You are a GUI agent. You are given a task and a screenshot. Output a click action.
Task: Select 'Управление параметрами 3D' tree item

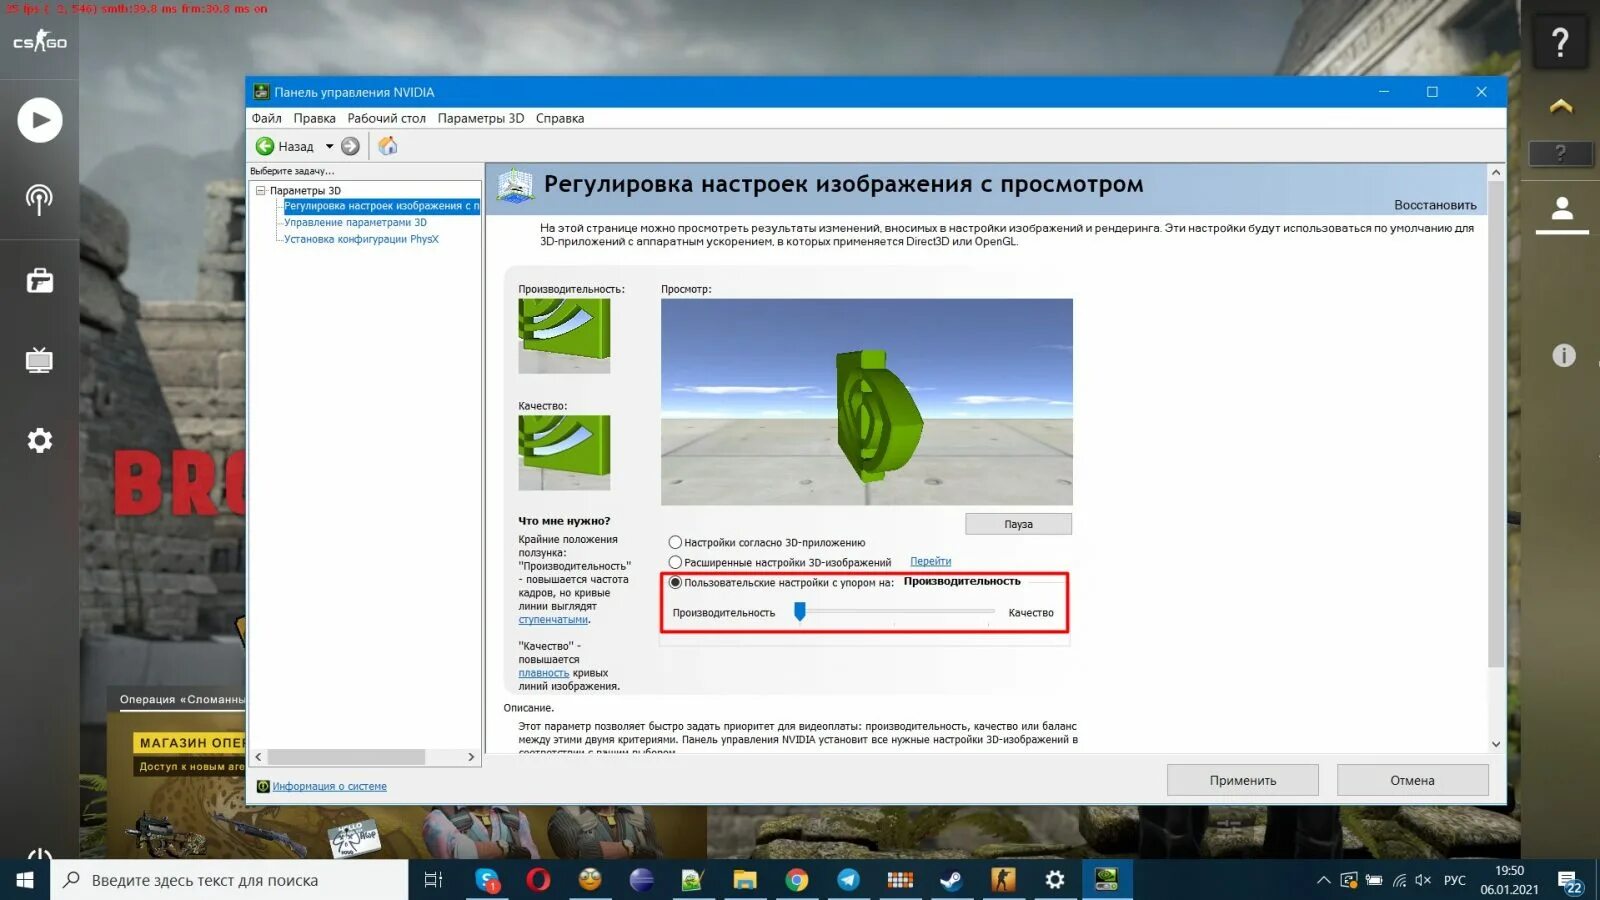(355, 222)
